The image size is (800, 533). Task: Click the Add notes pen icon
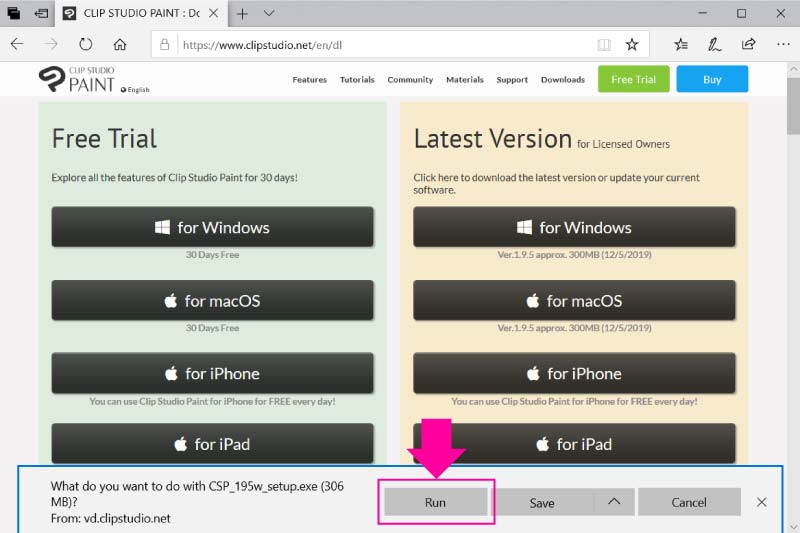click(715, 45)
